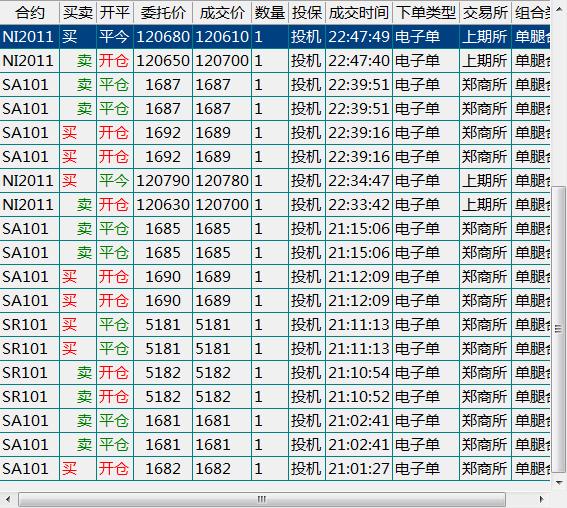Viewport: 567px width, 508px height.
Task: Select the SA101 row traded at 21:01:27
Action: [275, 469]
